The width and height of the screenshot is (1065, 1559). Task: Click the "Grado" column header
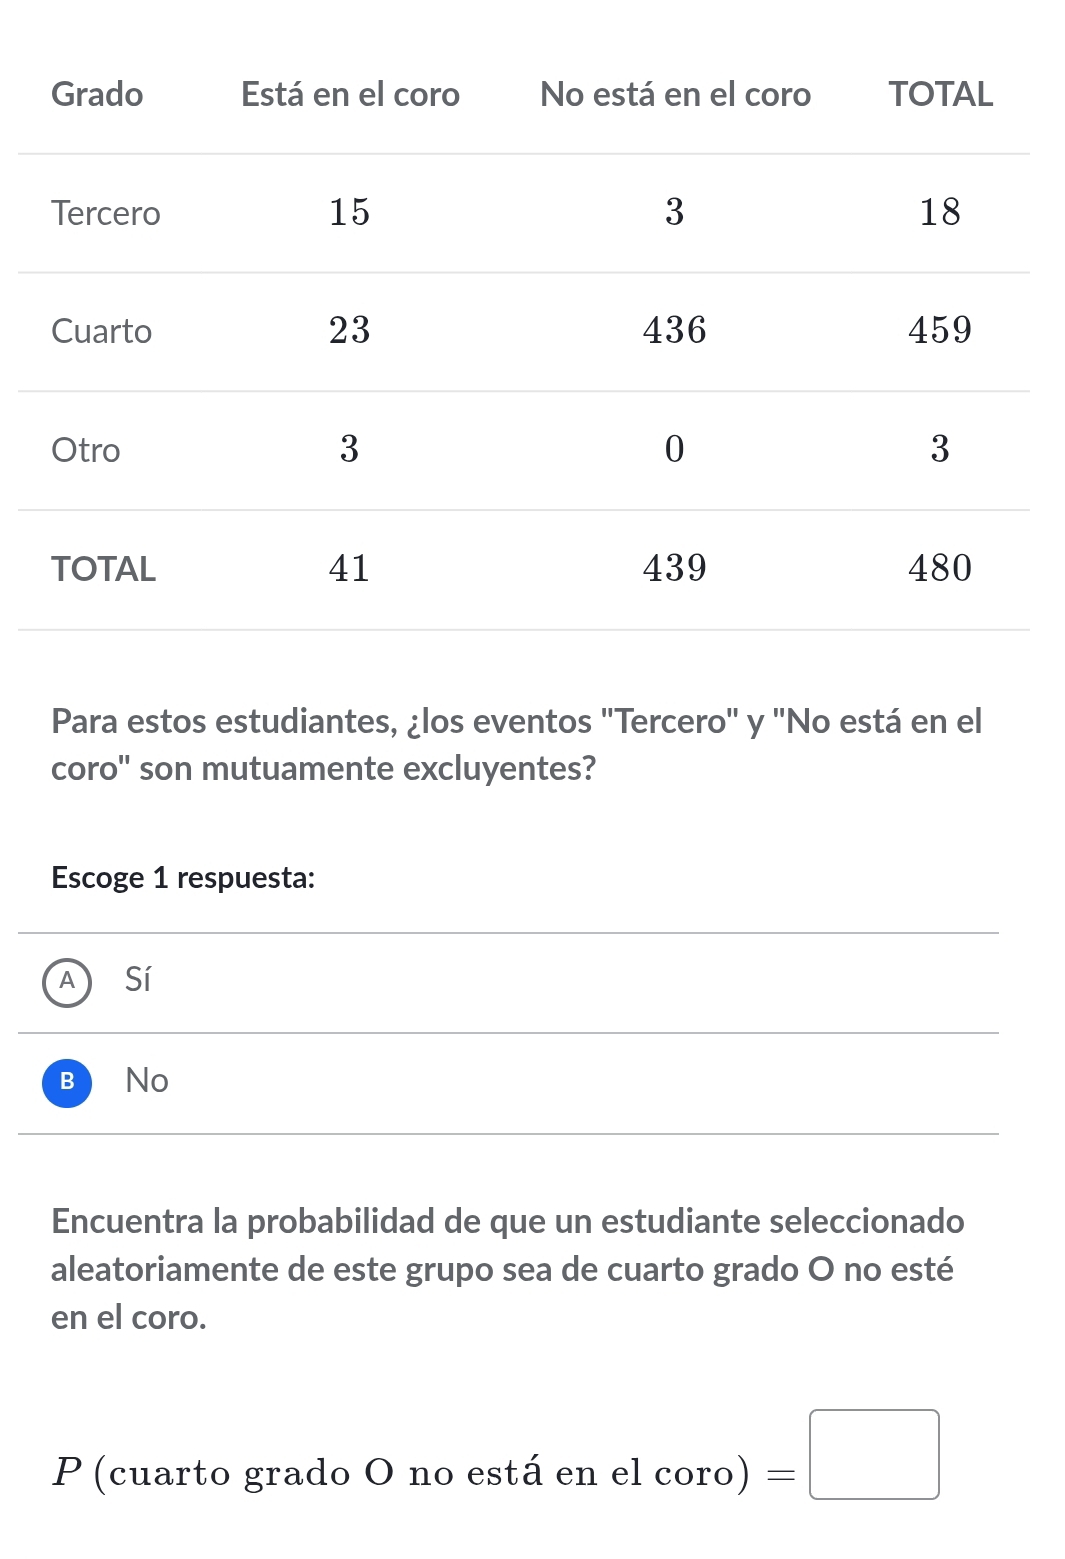tap(97, 94)
